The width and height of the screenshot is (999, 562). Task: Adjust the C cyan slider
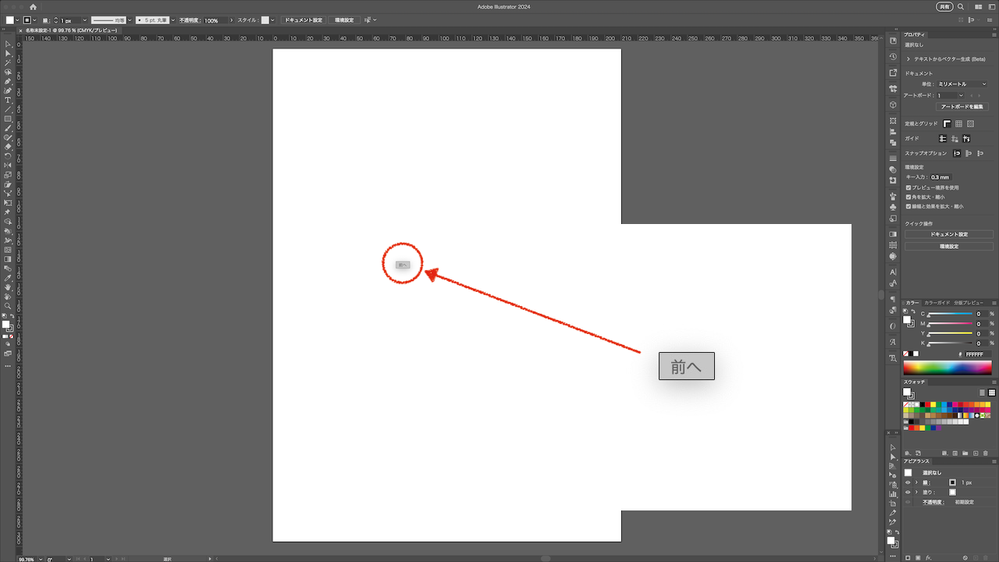[950, 314]
